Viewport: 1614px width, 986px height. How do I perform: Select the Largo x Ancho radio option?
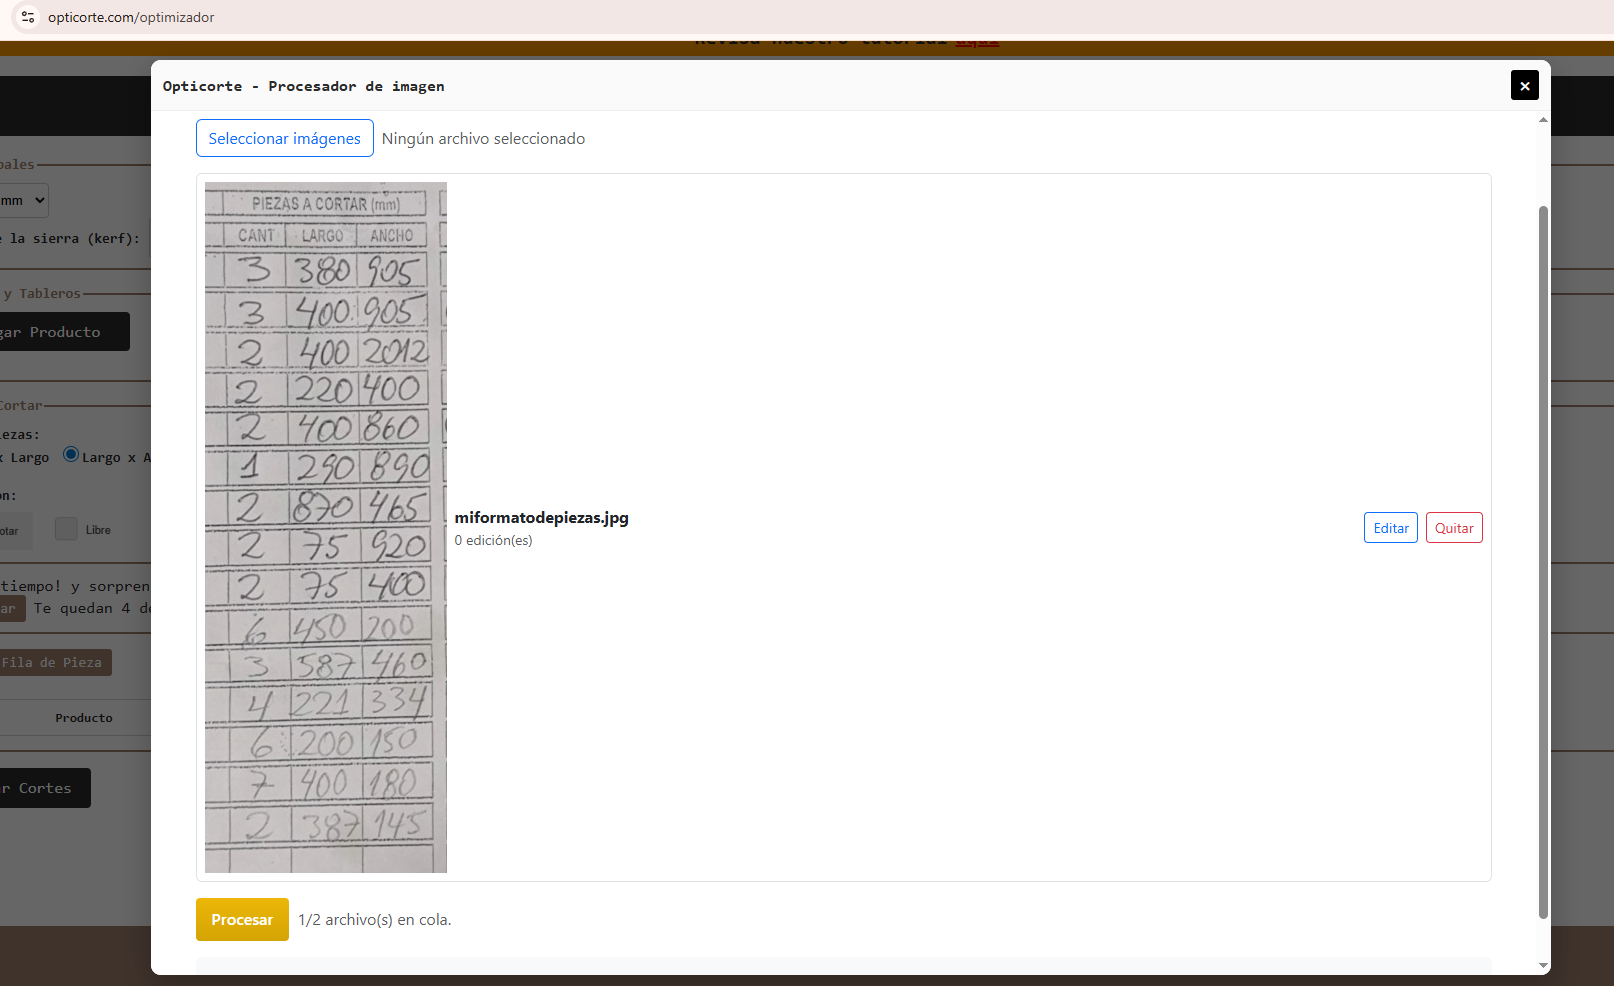71,454
